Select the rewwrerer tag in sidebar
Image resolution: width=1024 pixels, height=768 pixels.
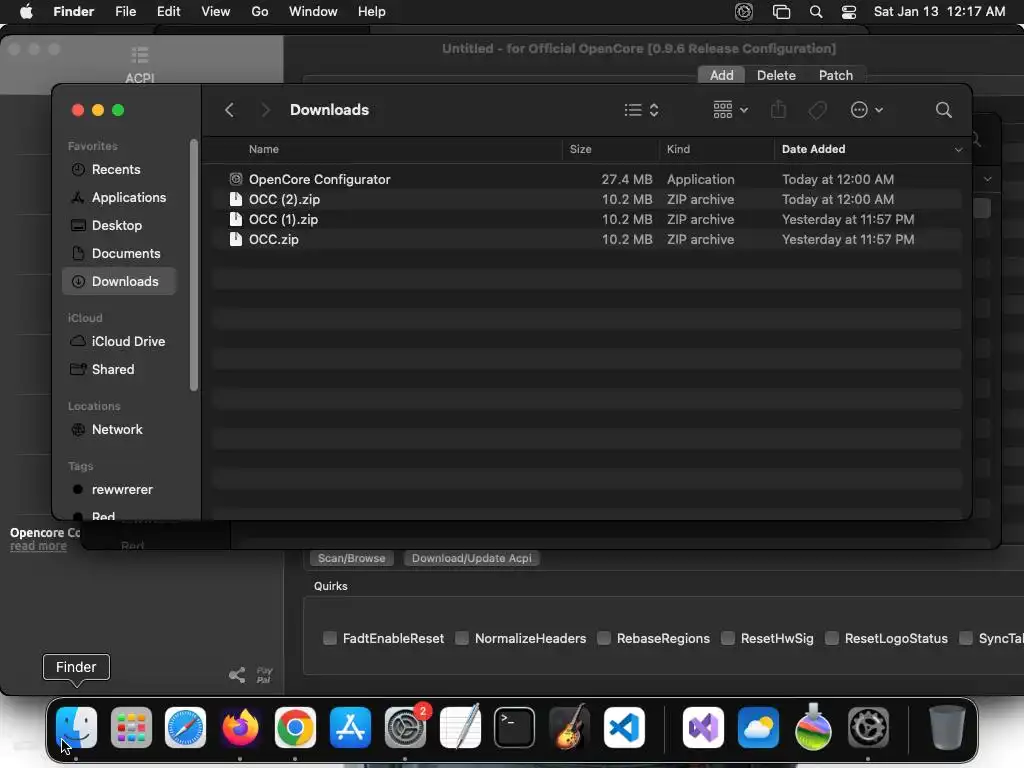pos(119,490)
